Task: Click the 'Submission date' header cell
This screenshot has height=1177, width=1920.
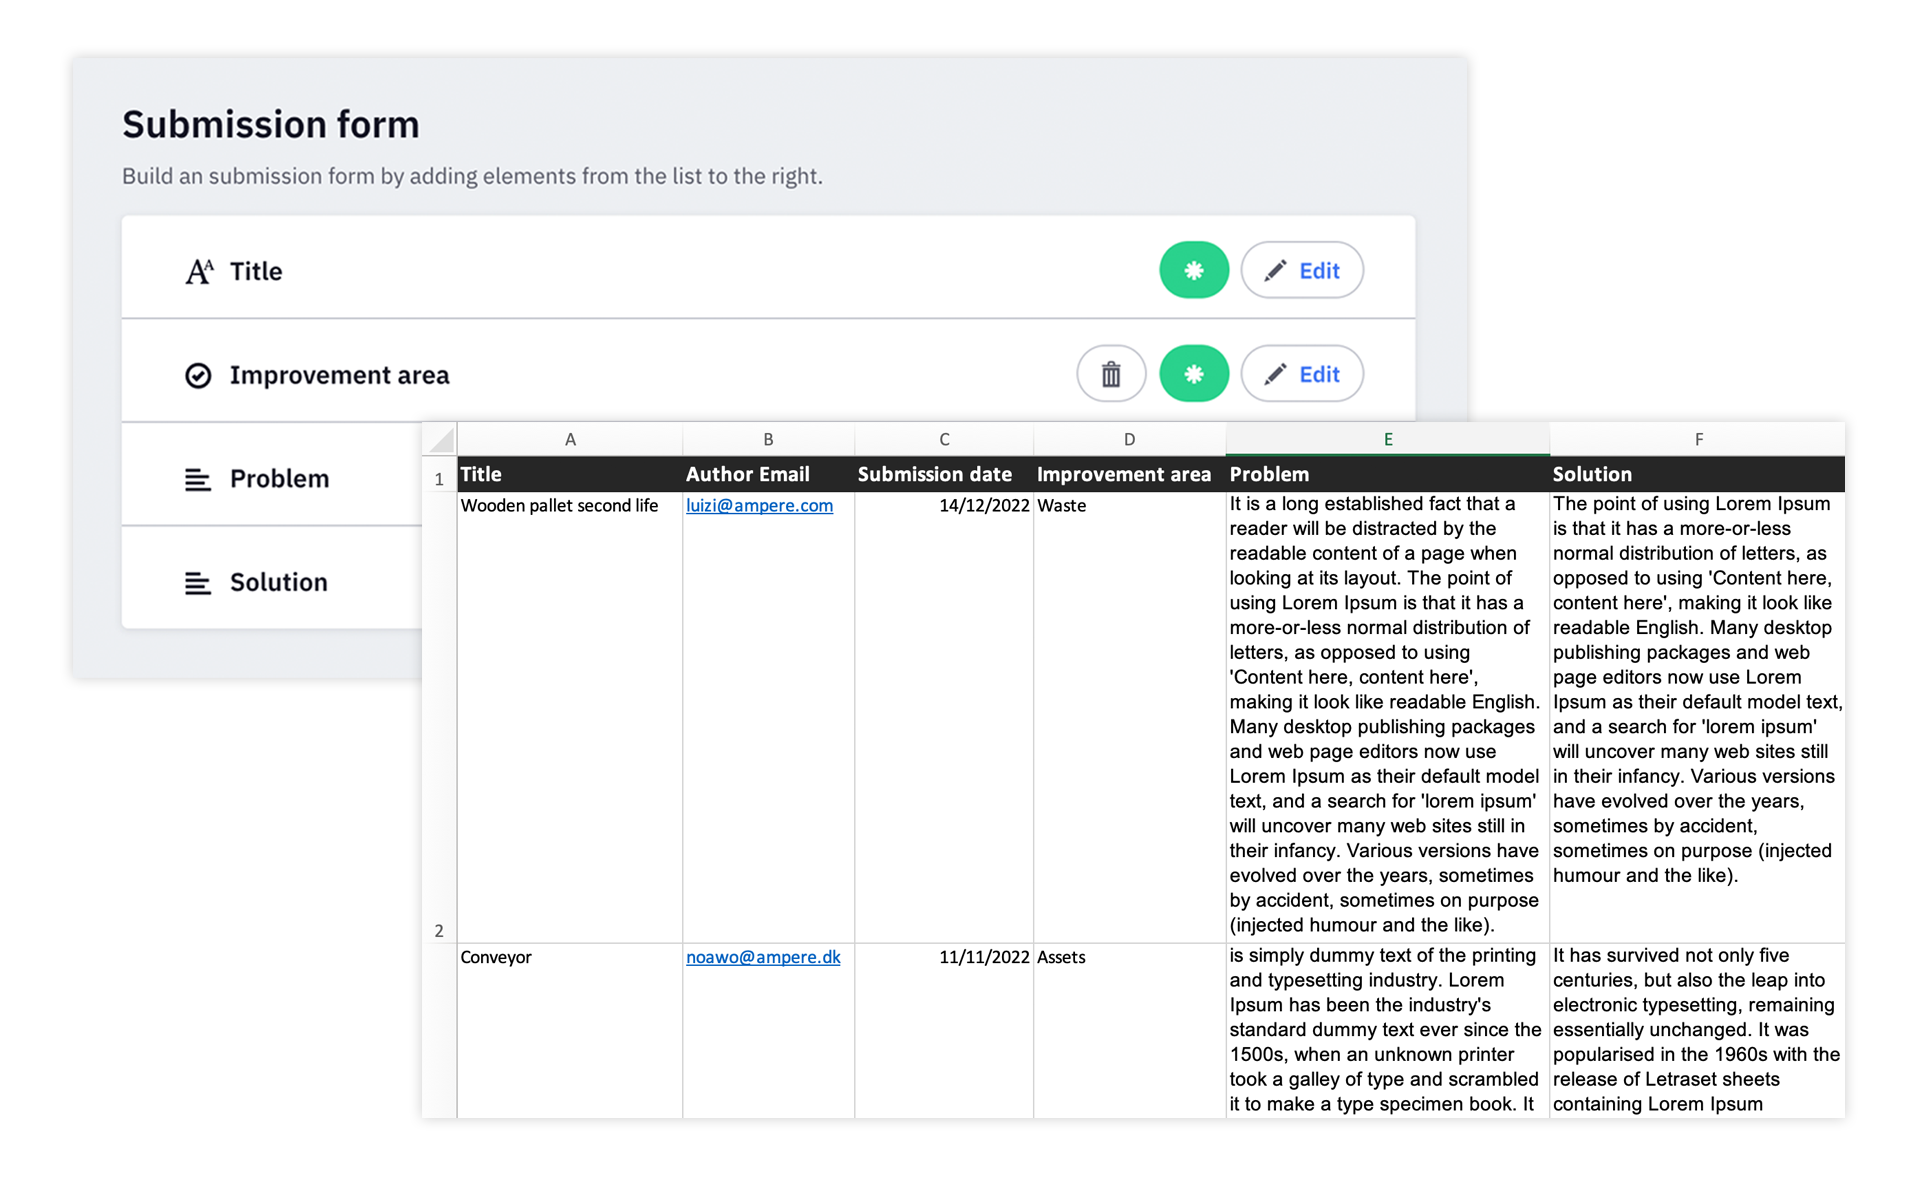Action: 944,474
